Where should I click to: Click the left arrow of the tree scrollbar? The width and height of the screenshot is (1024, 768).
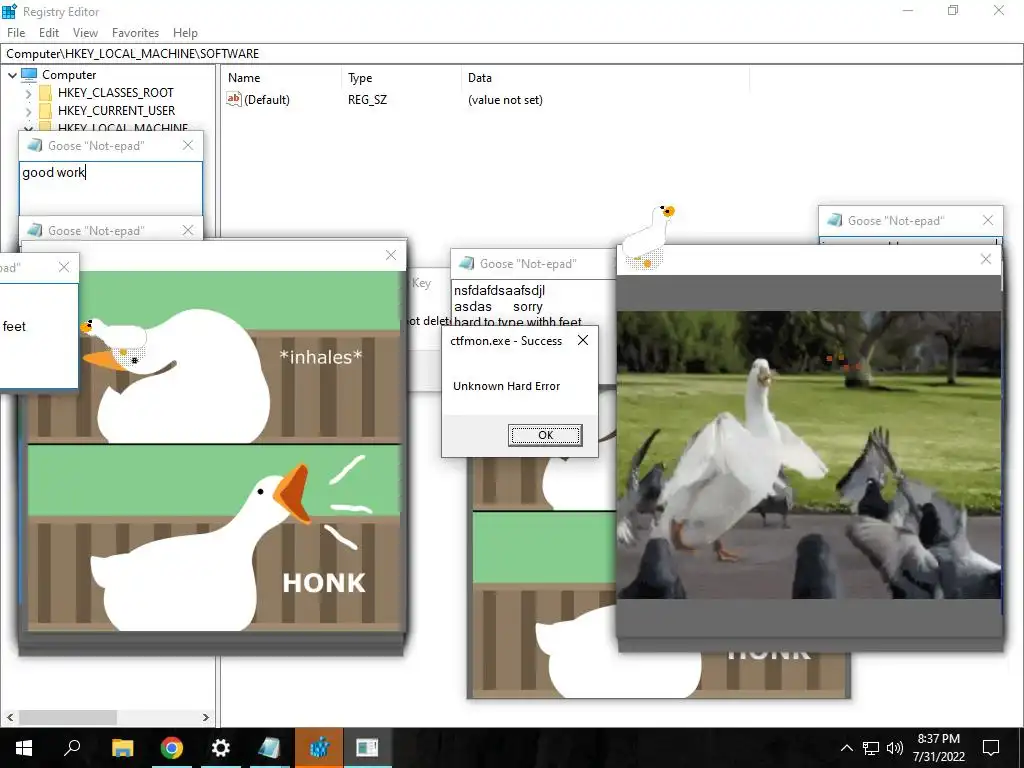pos(10,717)
